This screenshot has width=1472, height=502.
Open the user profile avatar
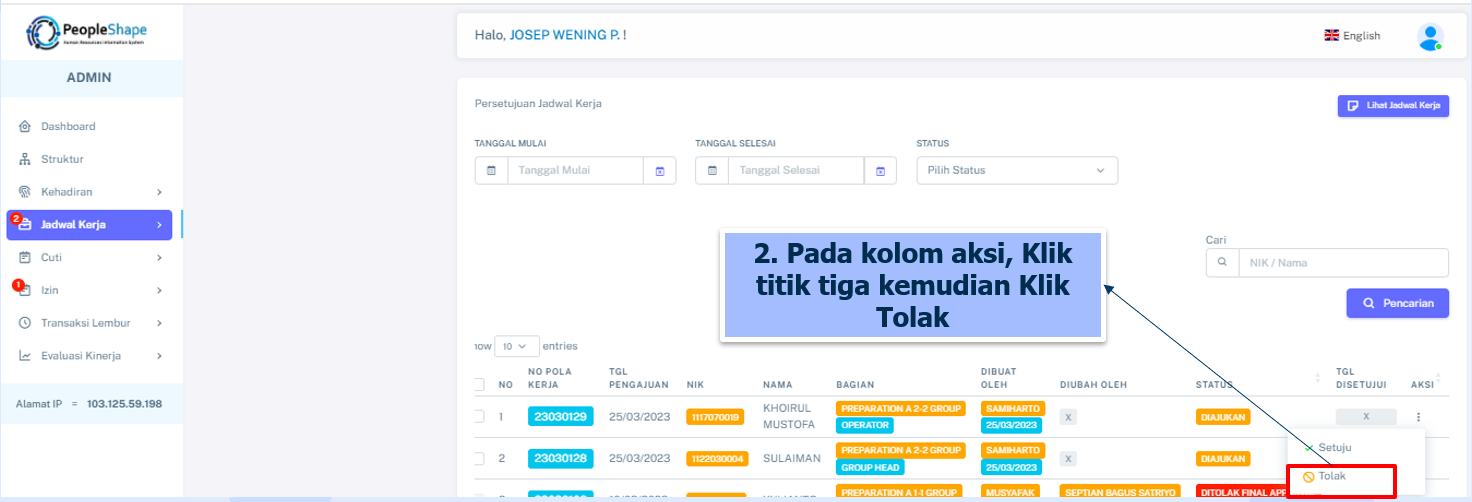(1430, 36)
